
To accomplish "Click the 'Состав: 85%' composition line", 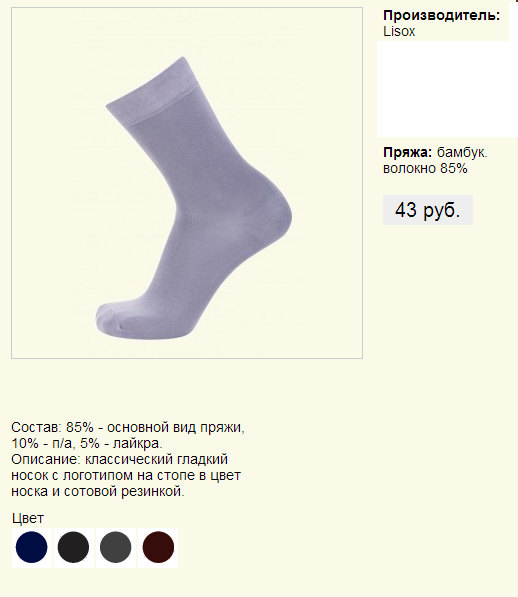I will [128, 427].
